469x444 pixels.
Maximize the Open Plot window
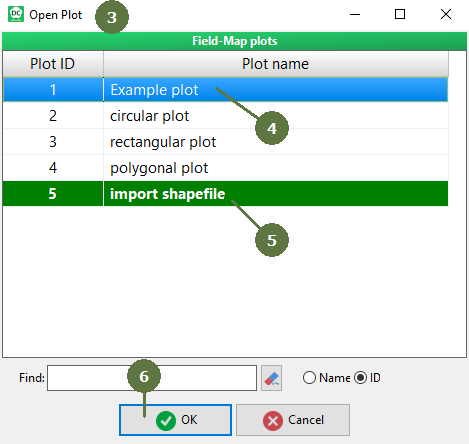[x=400, y=14]
